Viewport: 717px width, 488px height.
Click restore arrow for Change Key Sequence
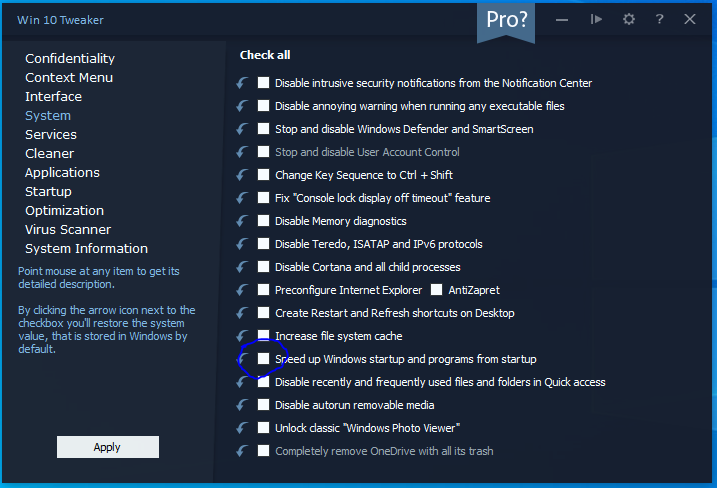coord(242,175)
